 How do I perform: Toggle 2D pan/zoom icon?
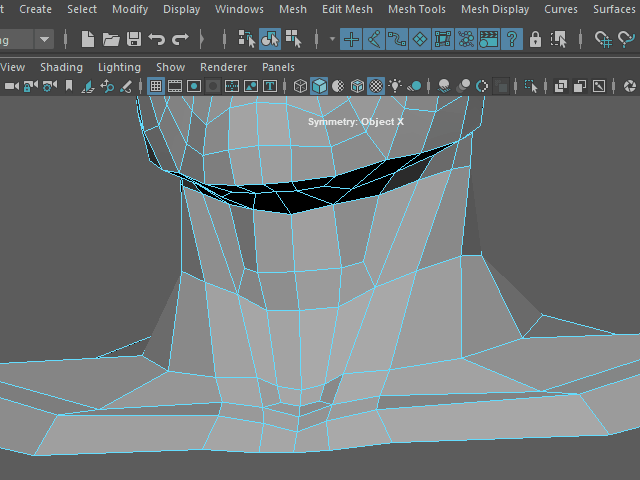(x=107, y=86)
